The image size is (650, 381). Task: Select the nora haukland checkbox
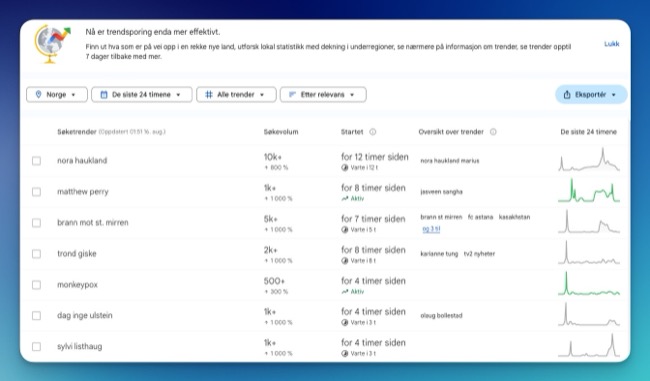pyautogui.click(x=36, y=160)
